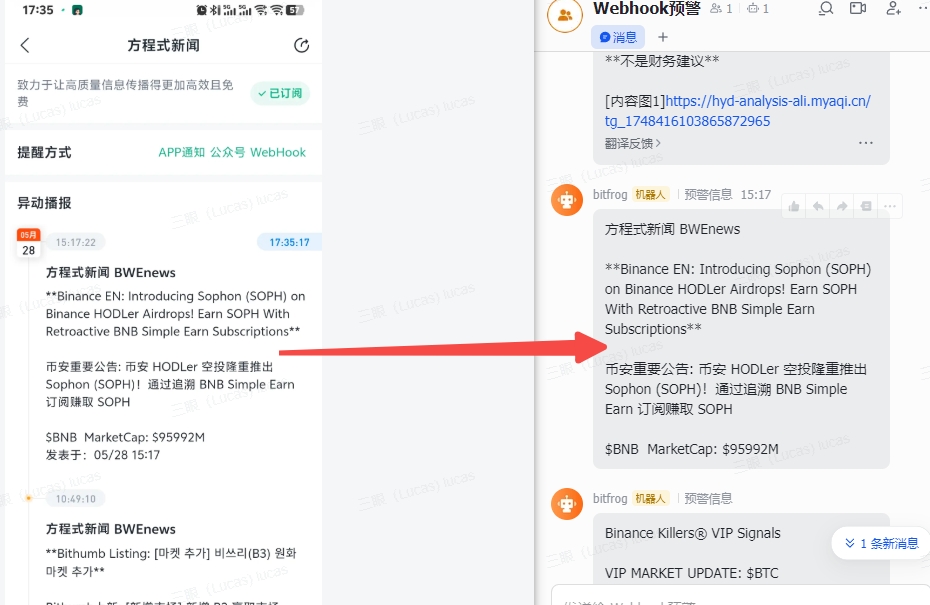Toggle the 已订阅 subscription button
The width and height of the screenshot is (930, 605).
(280, 93)
